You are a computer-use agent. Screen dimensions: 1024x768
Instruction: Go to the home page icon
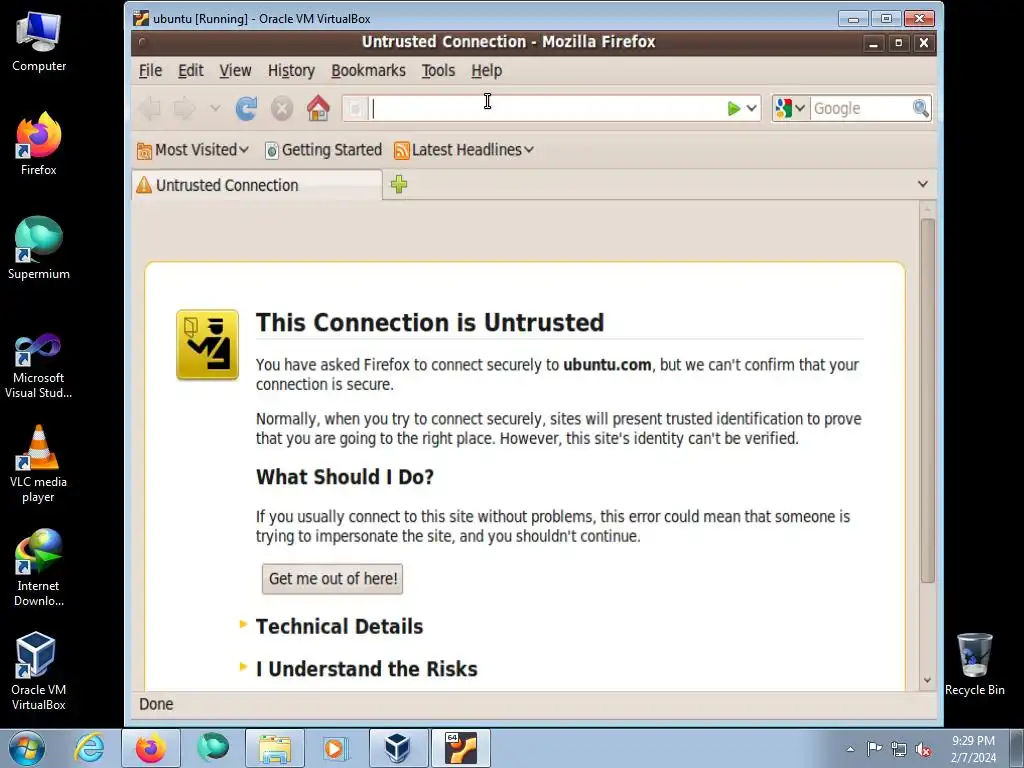pyautogui.click(x=318, y=108)
